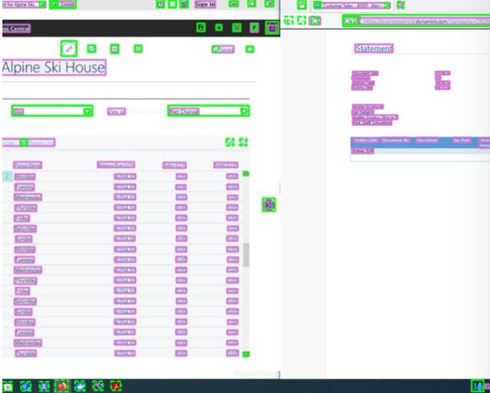Click the pencil edit icon above Alpine Ski House
The width and height of the screenshot is (490, 393).
(x=69, y=49)
